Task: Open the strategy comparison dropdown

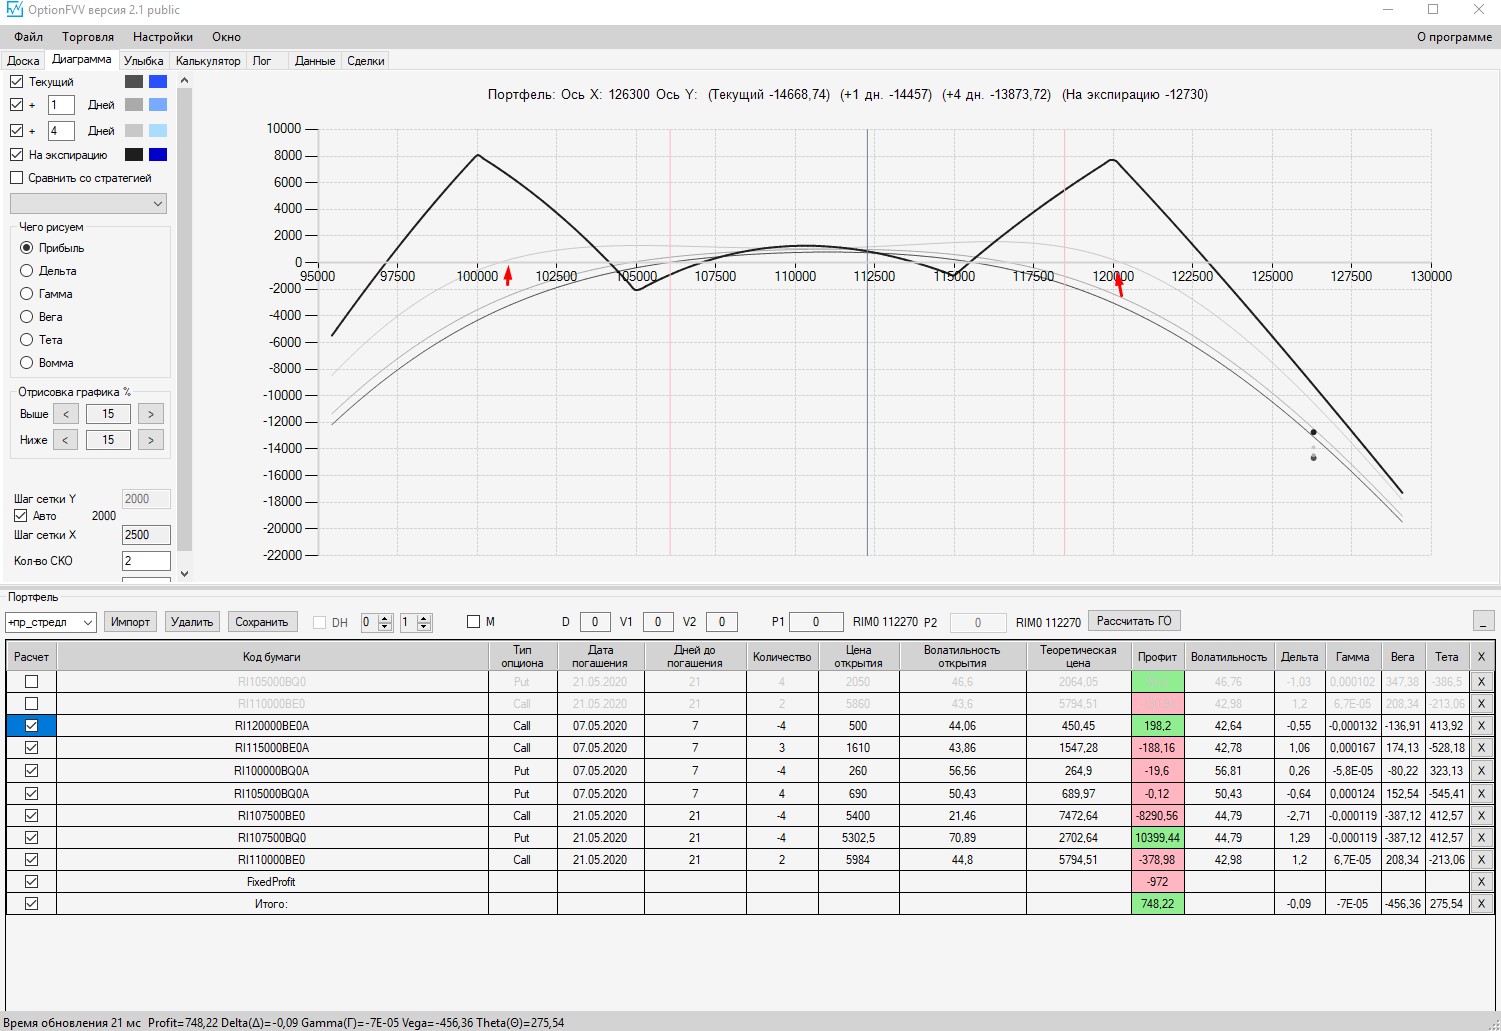Action: pyautogui.click(x=88, y=204)
